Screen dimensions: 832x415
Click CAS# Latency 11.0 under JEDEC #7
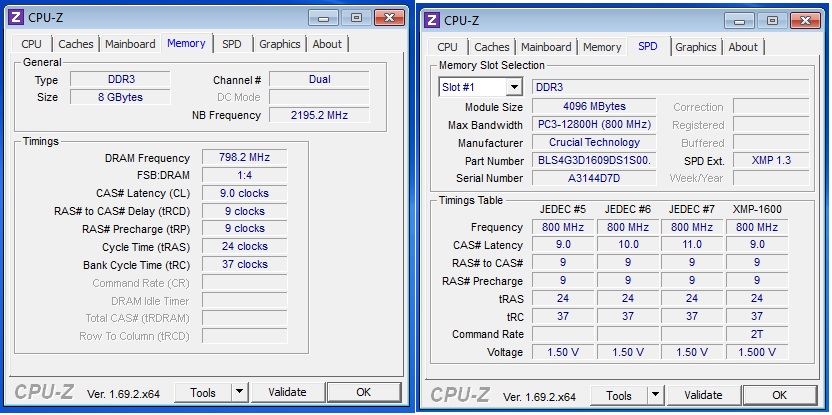[691, 245]
